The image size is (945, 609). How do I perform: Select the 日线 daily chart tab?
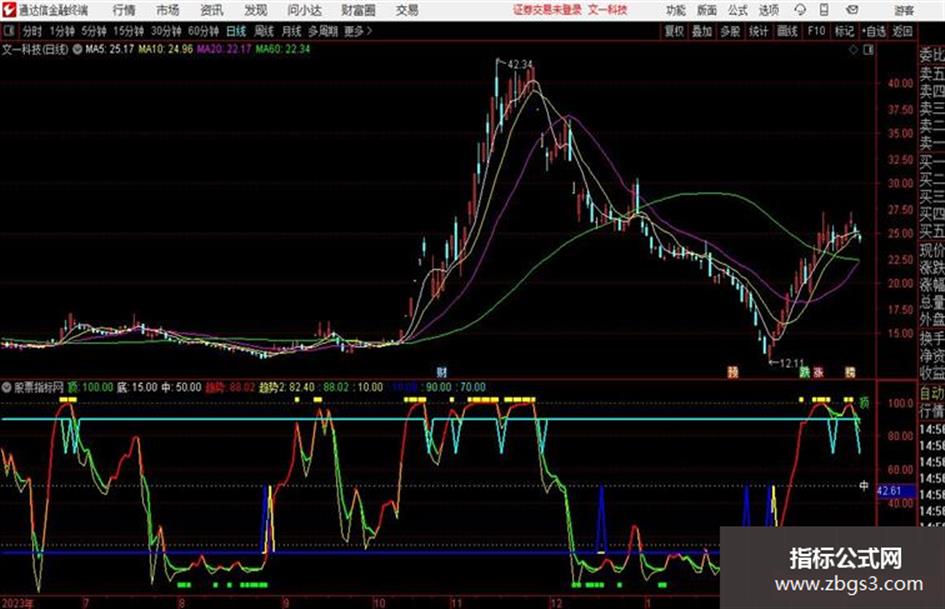click(x=236, y=31)
